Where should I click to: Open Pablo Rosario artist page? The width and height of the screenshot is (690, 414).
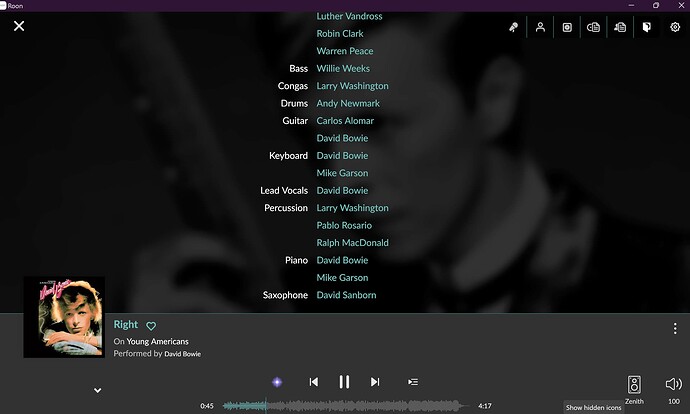tap(344, 226)
